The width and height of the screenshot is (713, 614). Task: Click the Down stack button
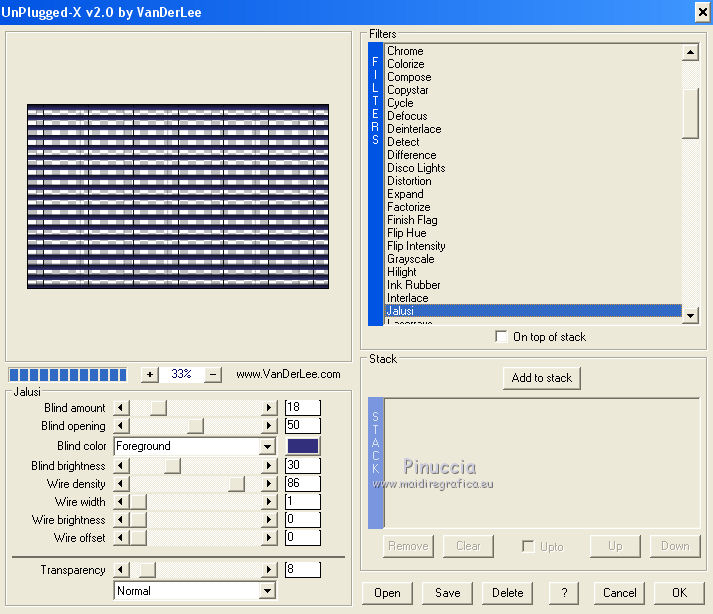675,546
